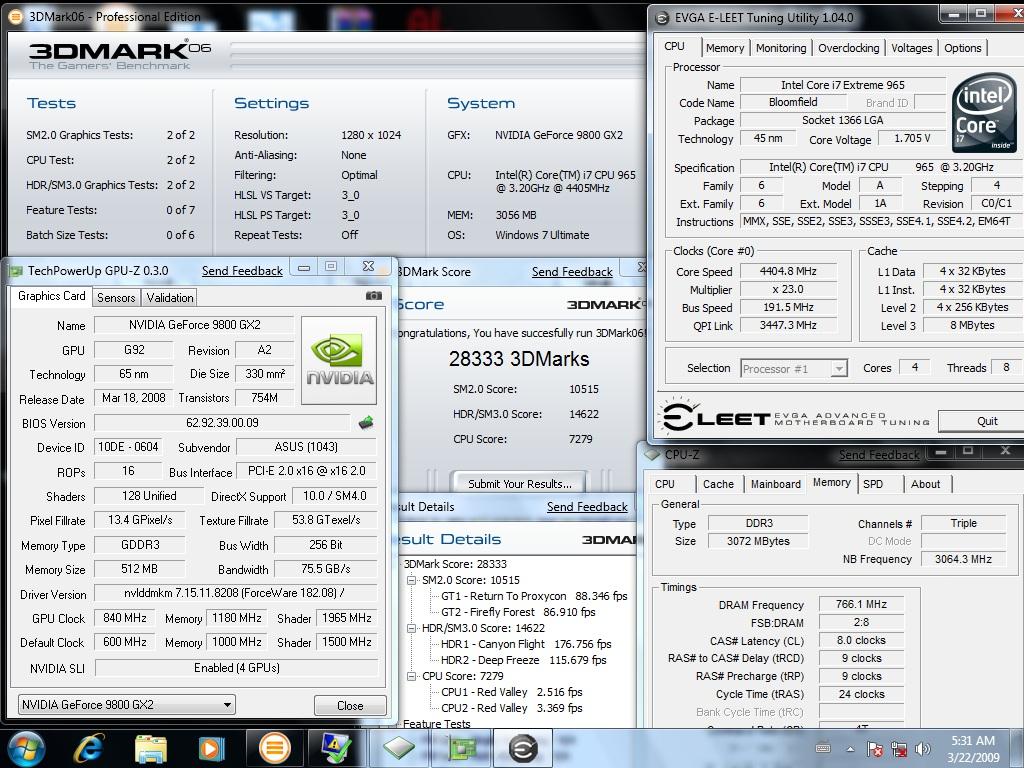Screen dimensions: 1025x768
Task: Click the NVIDIA SLI Enabled (4 GPUs) field
Action: coord(236,668)
